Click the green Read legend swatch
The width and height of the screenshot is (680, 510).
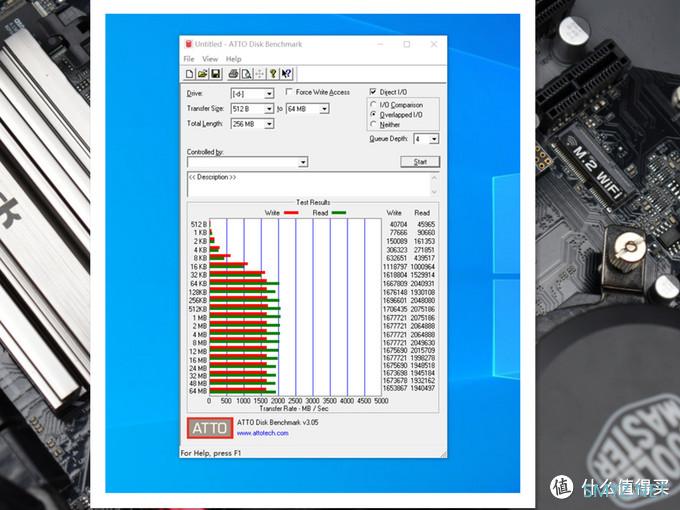click(x=339, y=212)
